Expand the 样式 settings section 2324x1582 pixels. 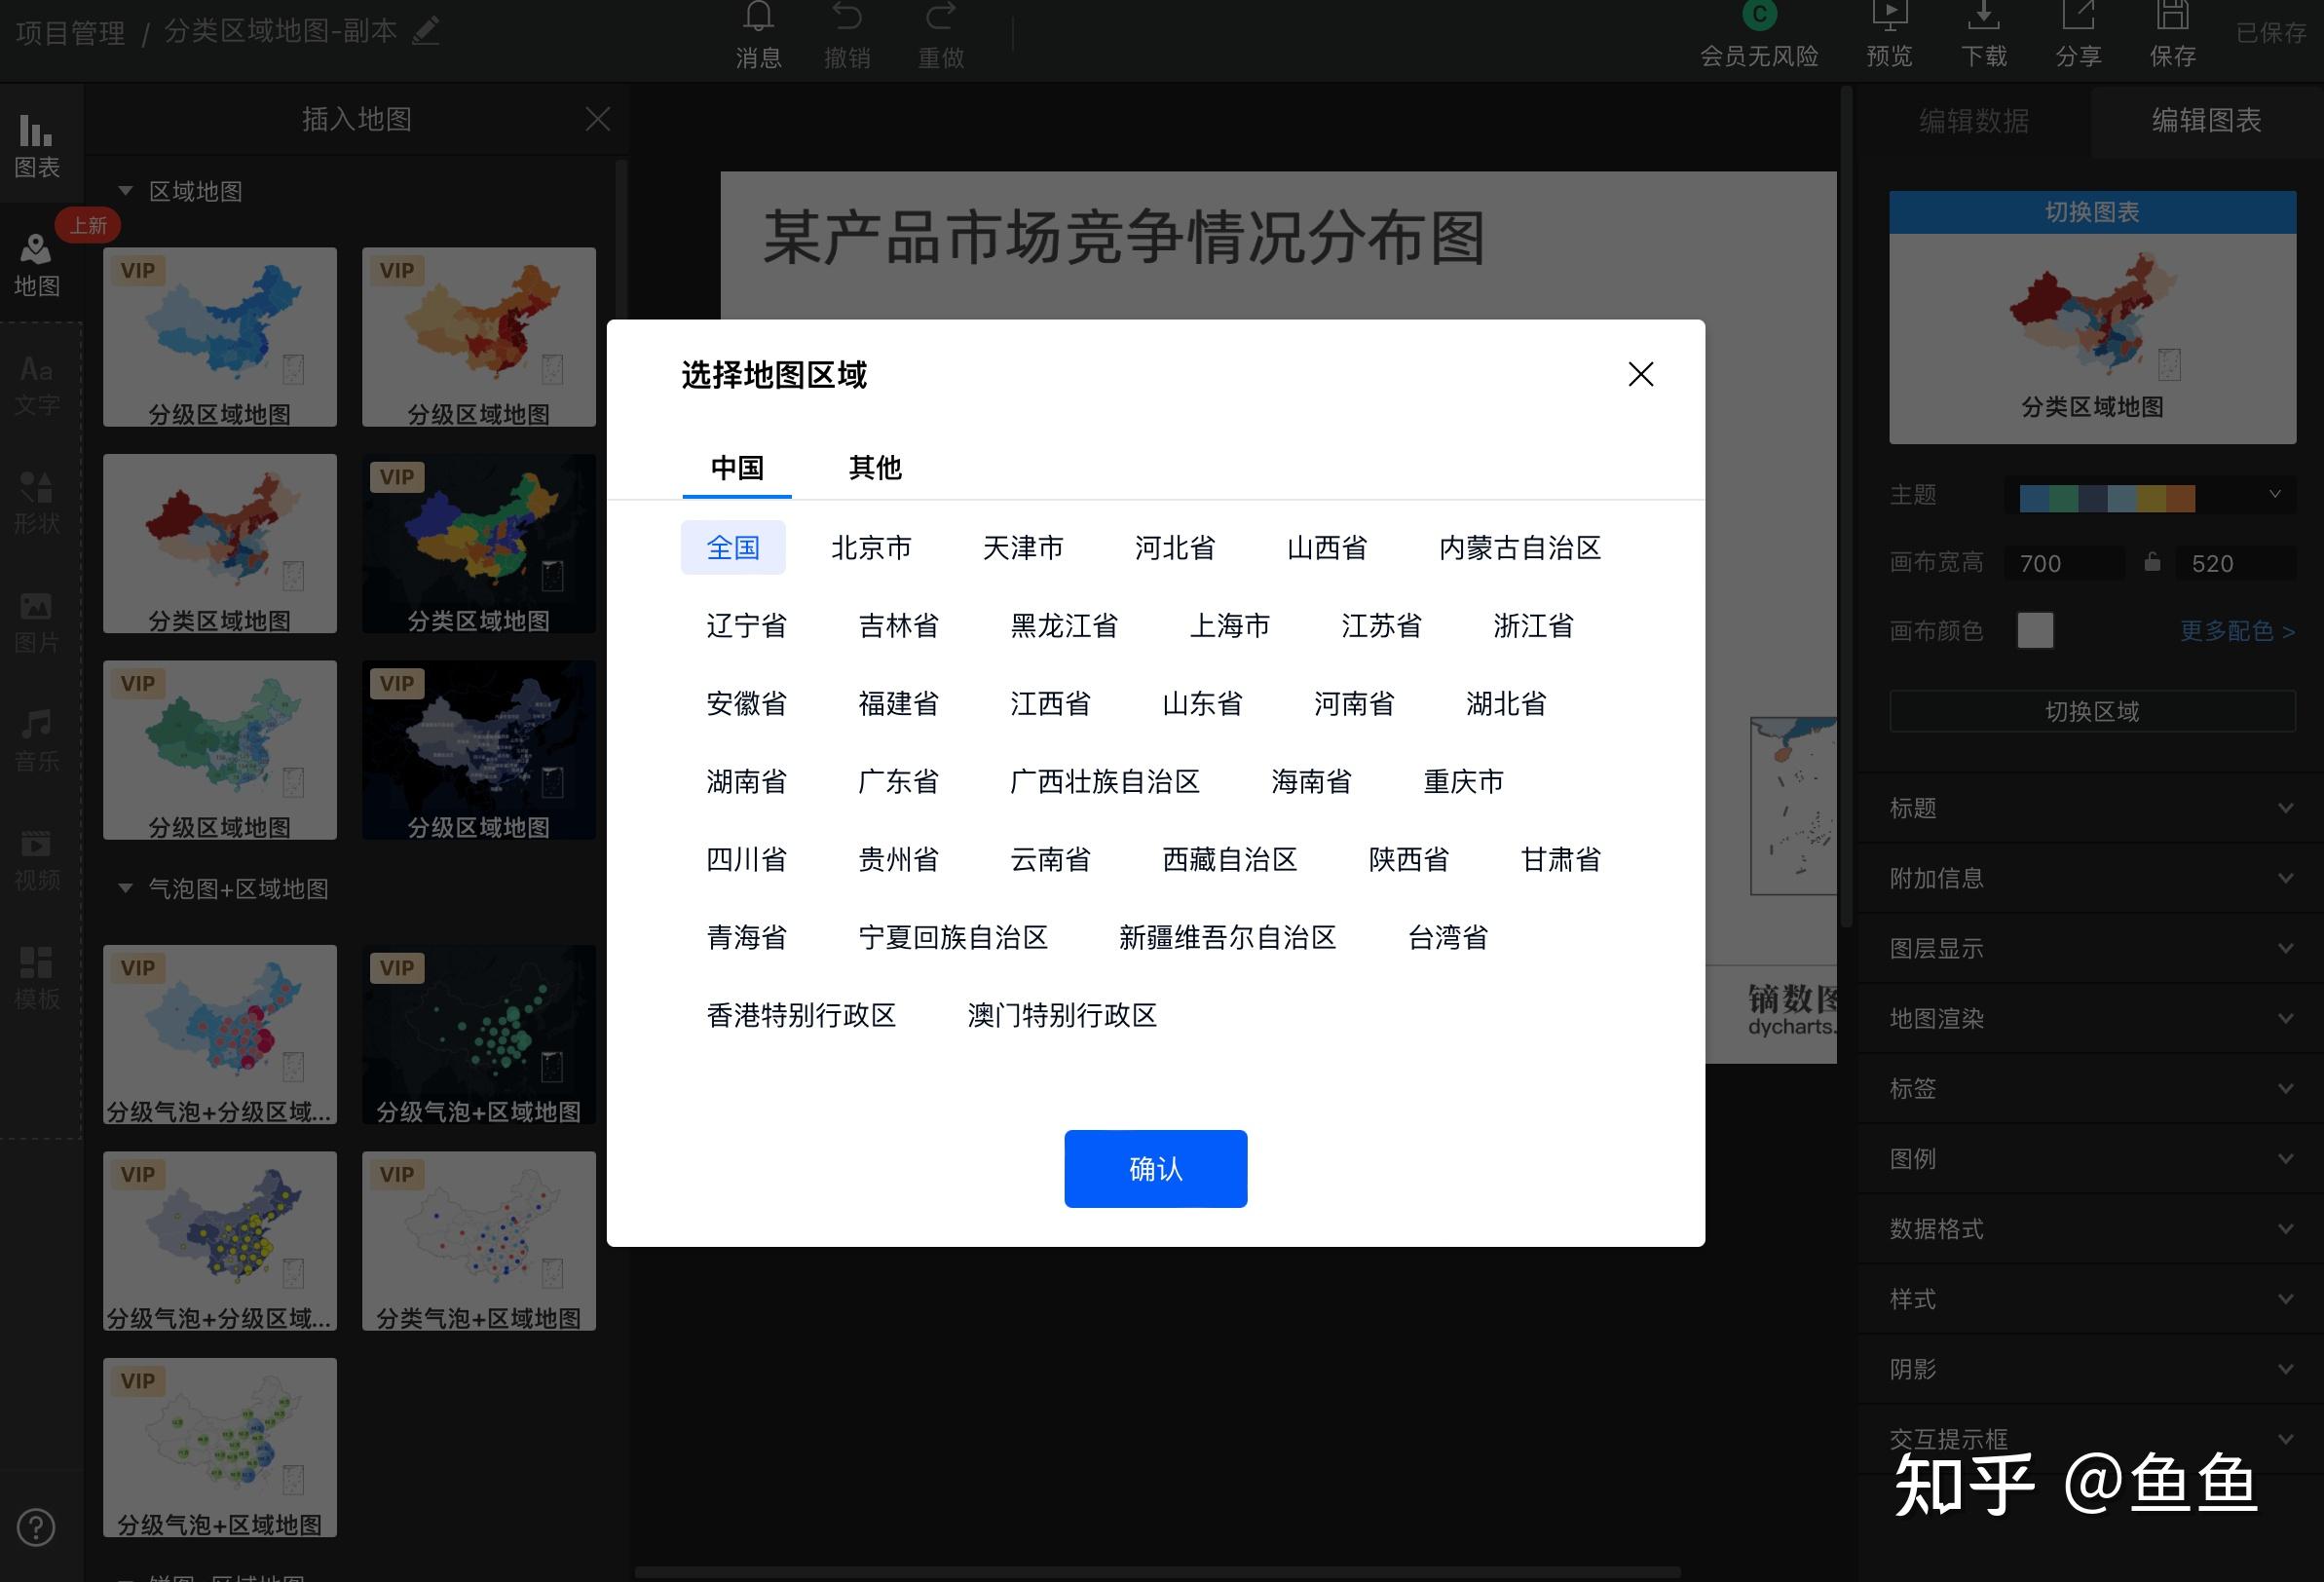[2090, 1299]
